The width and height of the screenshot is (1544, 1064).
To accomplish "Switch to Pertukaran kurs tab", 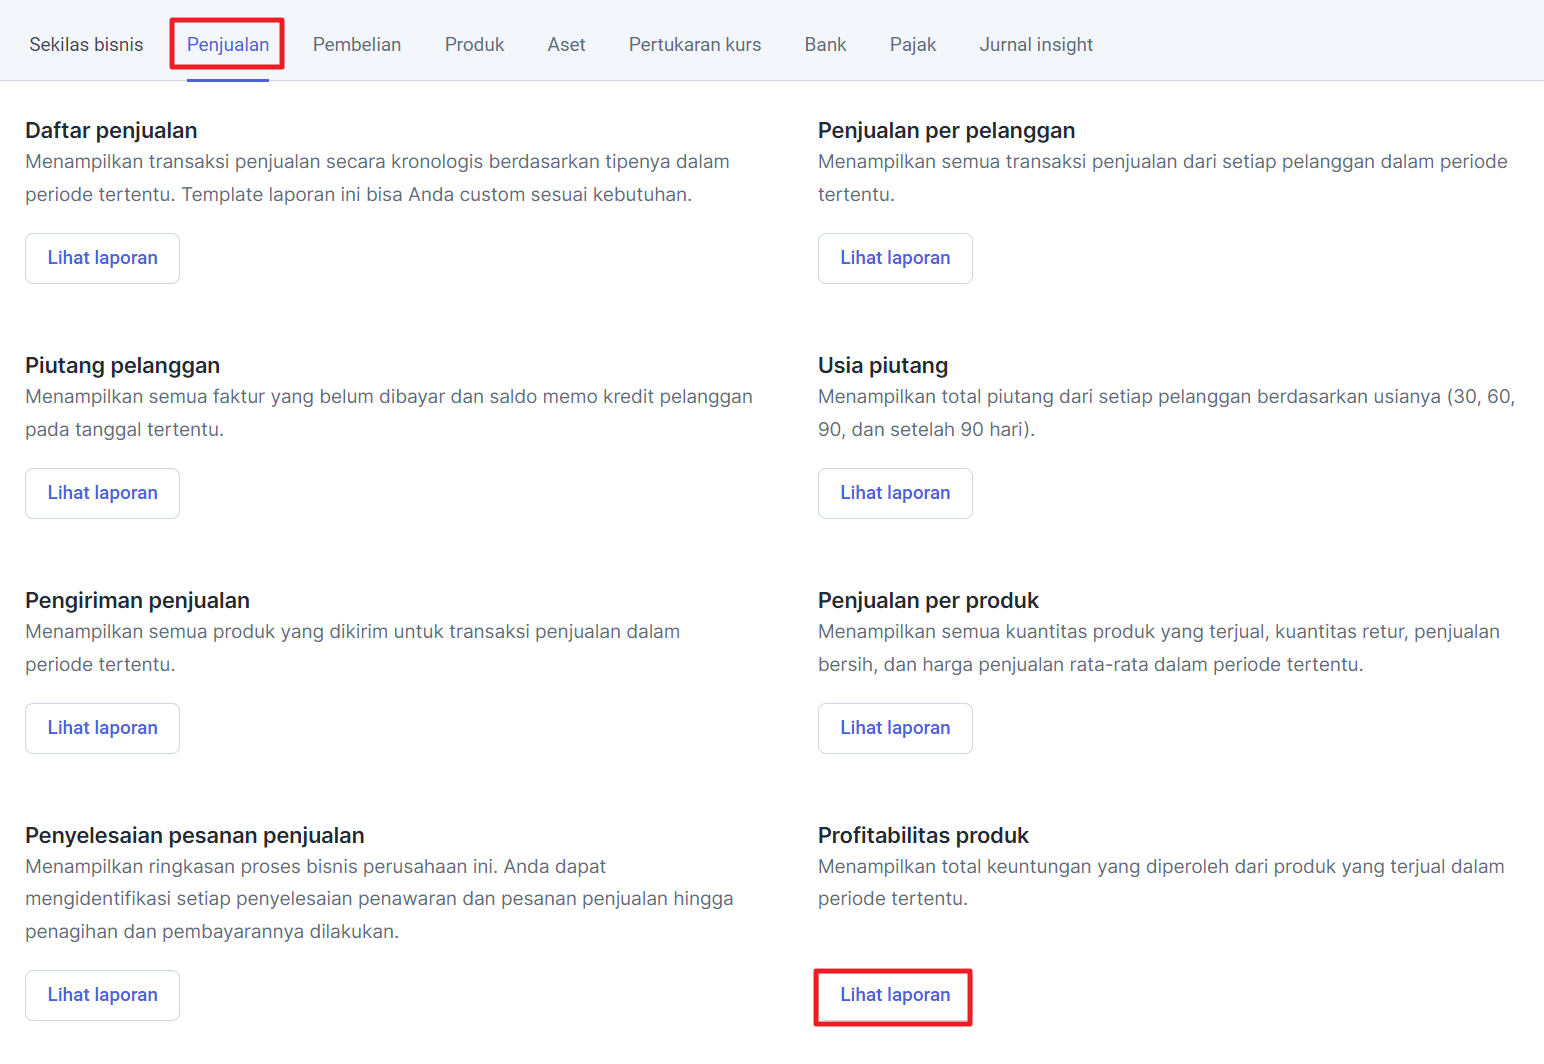I will tap(695, 45).
